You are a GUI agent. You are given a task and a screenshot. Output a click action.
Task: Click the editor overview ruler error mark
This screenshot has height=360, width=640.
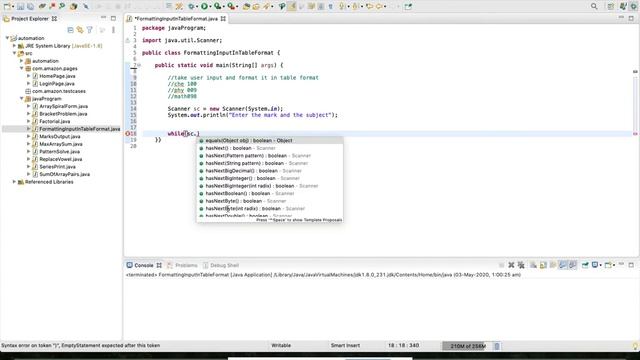635,134
